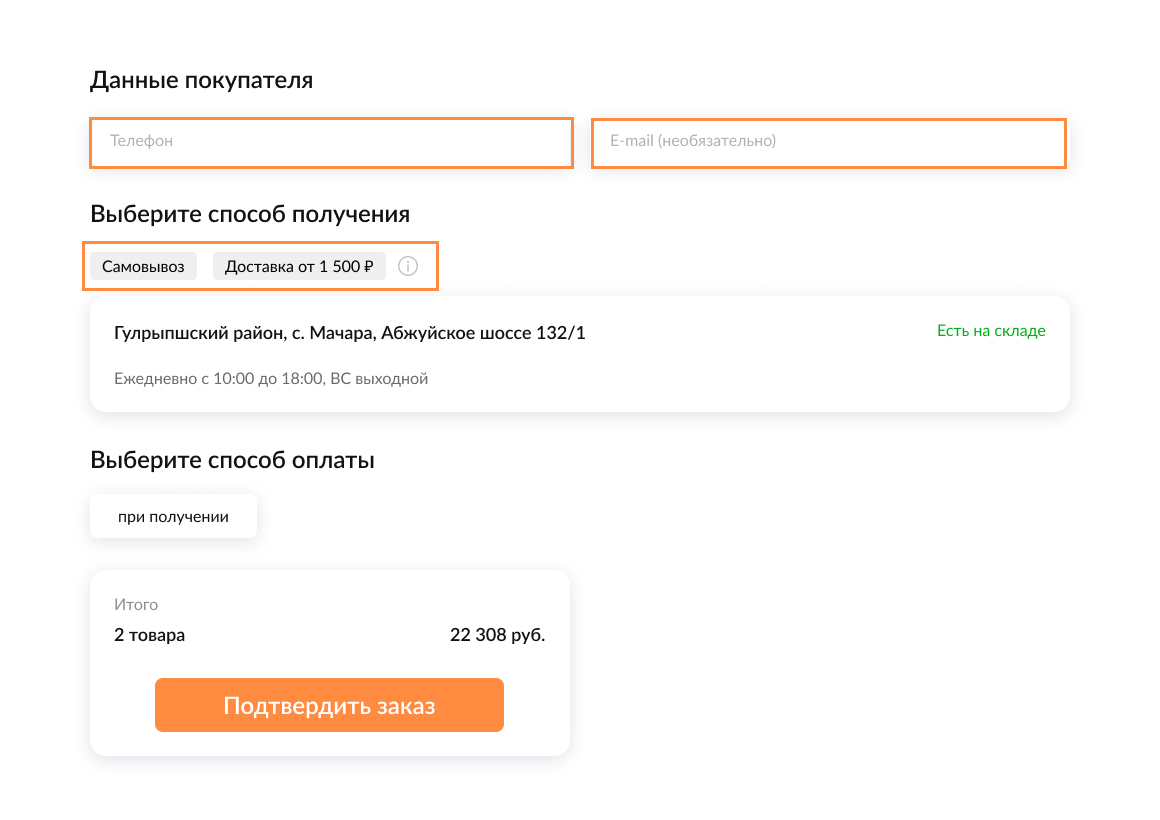Focus the Телефон input field
Viewport: 1160px width, 820px height.
click(x=331, y=142)
